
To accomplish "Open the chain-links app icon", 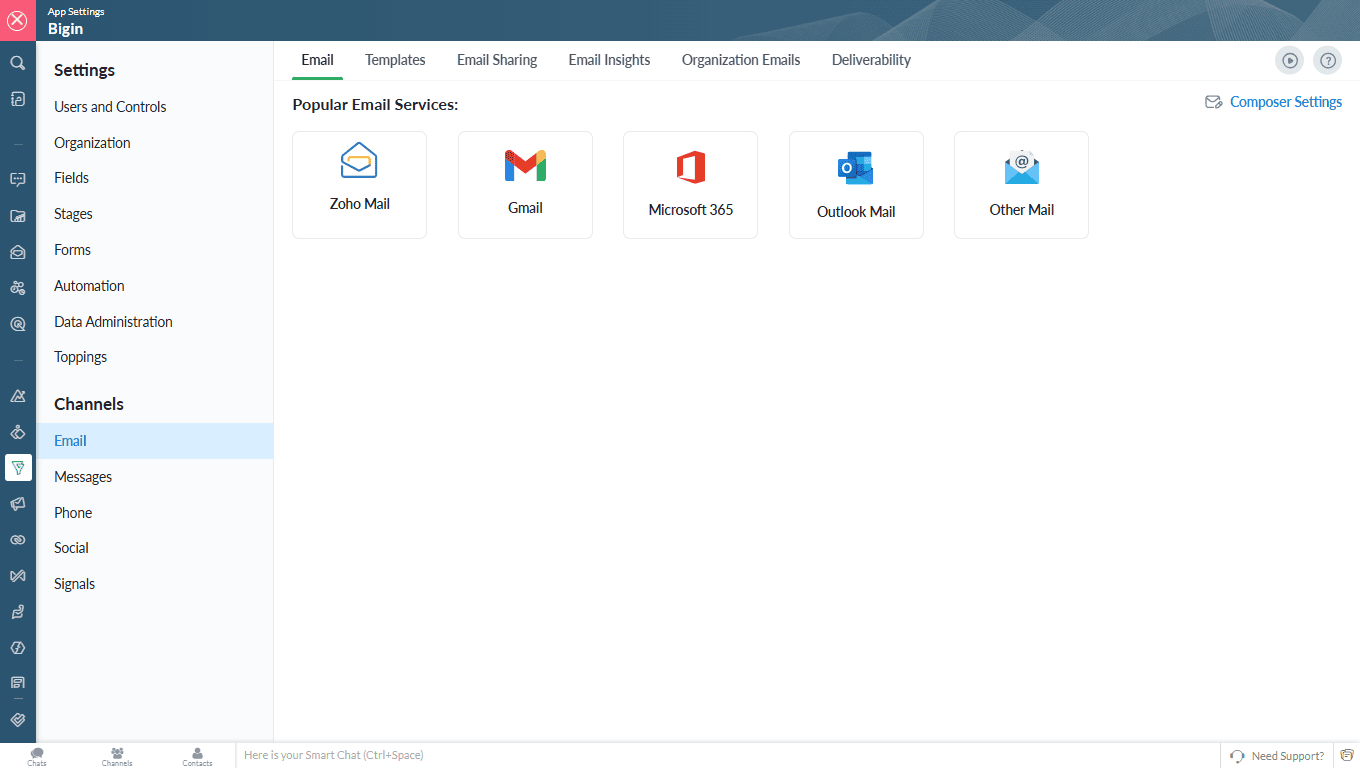I will click(x=17, y=540).
